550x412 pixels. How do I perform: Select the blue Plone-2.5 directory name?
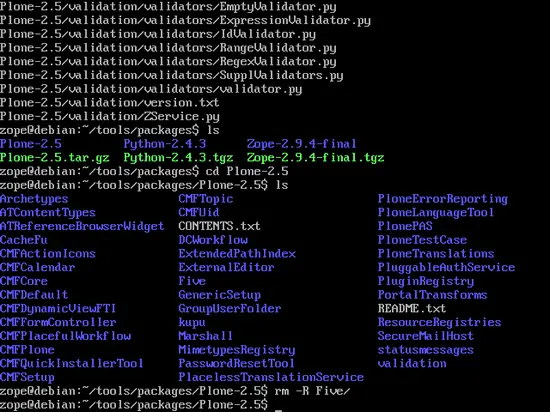(31, 144)
